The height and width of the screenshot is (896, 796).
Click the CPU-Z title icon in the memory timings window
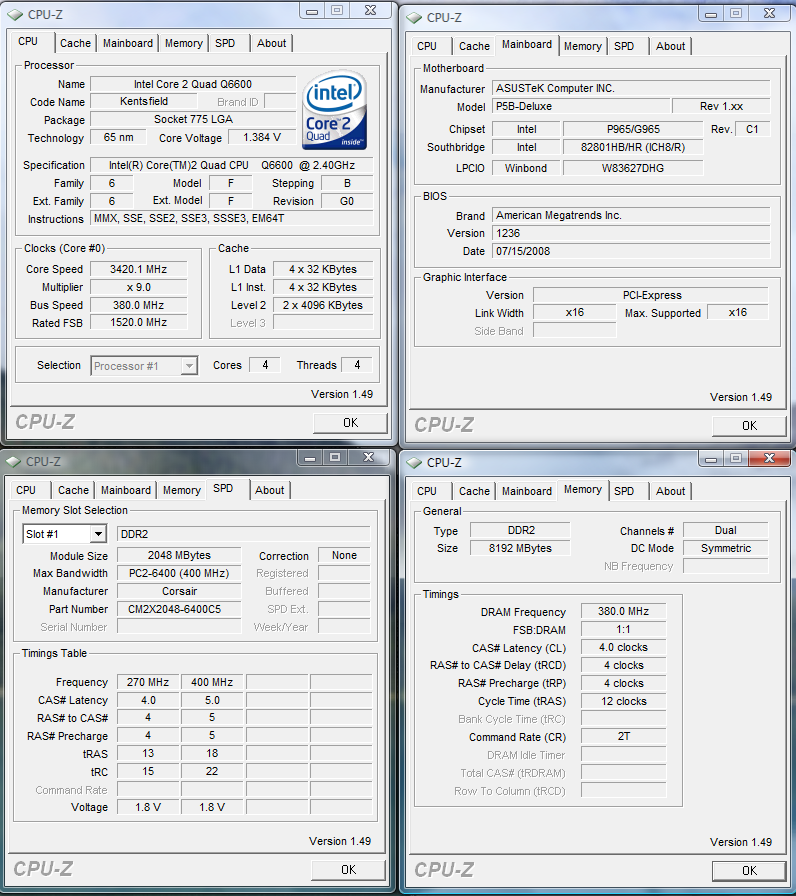tap(414, 462)
